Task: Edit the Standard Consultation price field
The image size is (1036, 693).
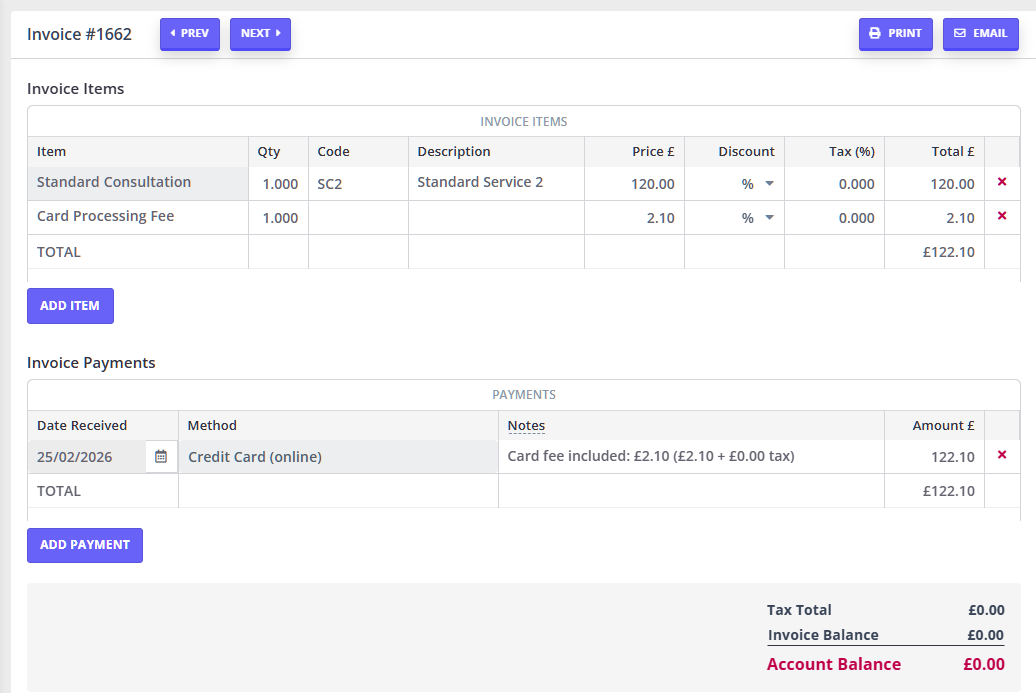Action: coord(635,184)
